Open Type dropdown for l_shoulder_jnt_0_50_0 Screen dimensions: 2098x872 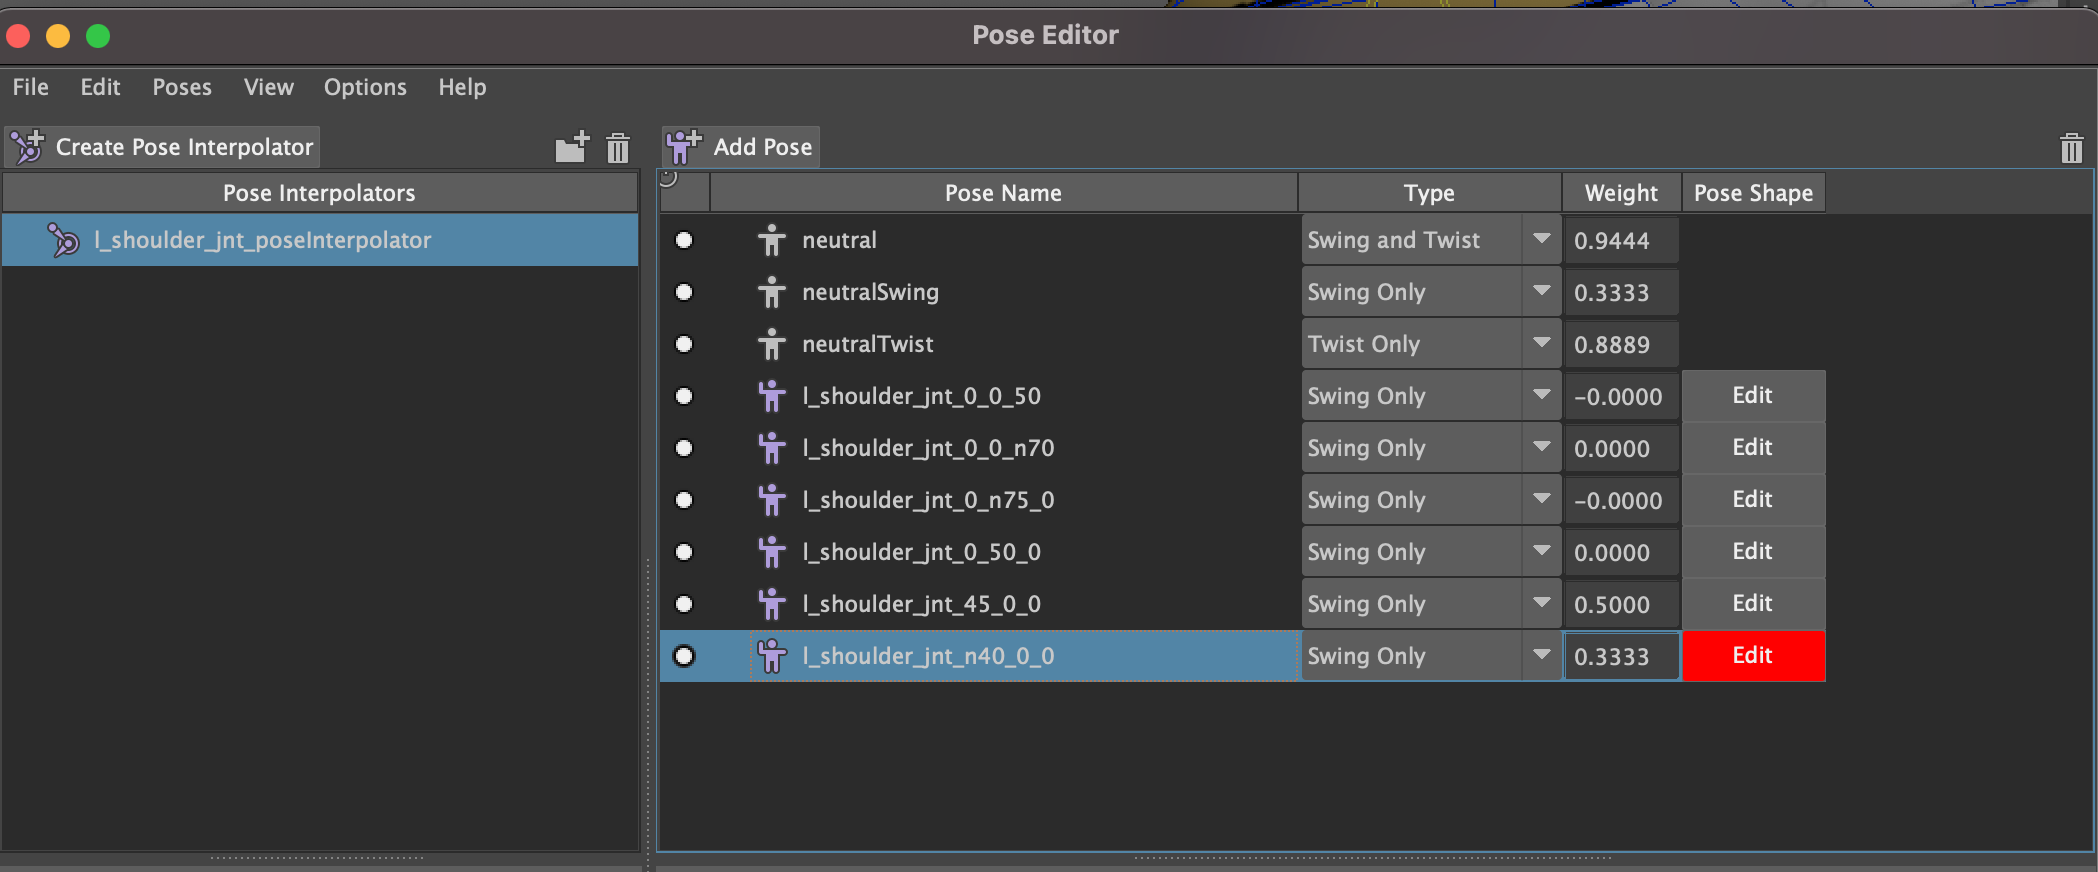tap(1431, 552)
